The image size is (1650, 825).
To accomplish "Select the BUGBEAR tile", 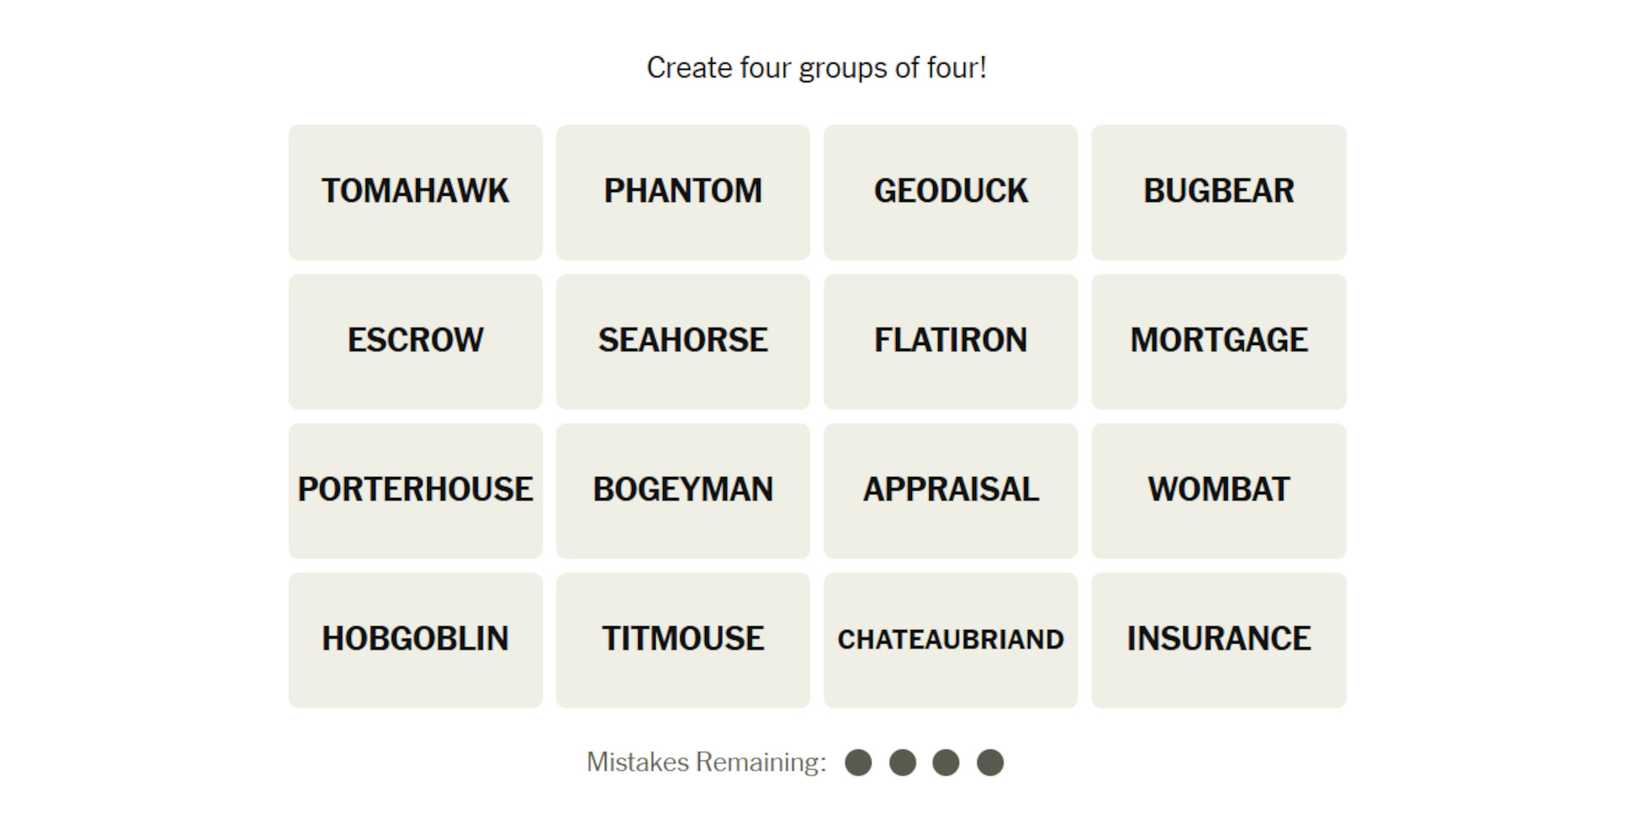I will click(x=1218, y=192).
